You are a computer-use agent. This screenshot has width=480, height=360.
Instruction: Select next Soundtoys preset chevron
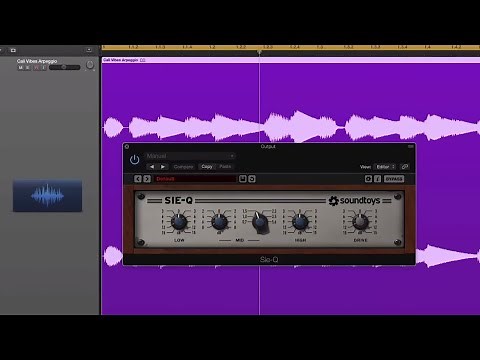pyautogui.click(x=147, y=179)
